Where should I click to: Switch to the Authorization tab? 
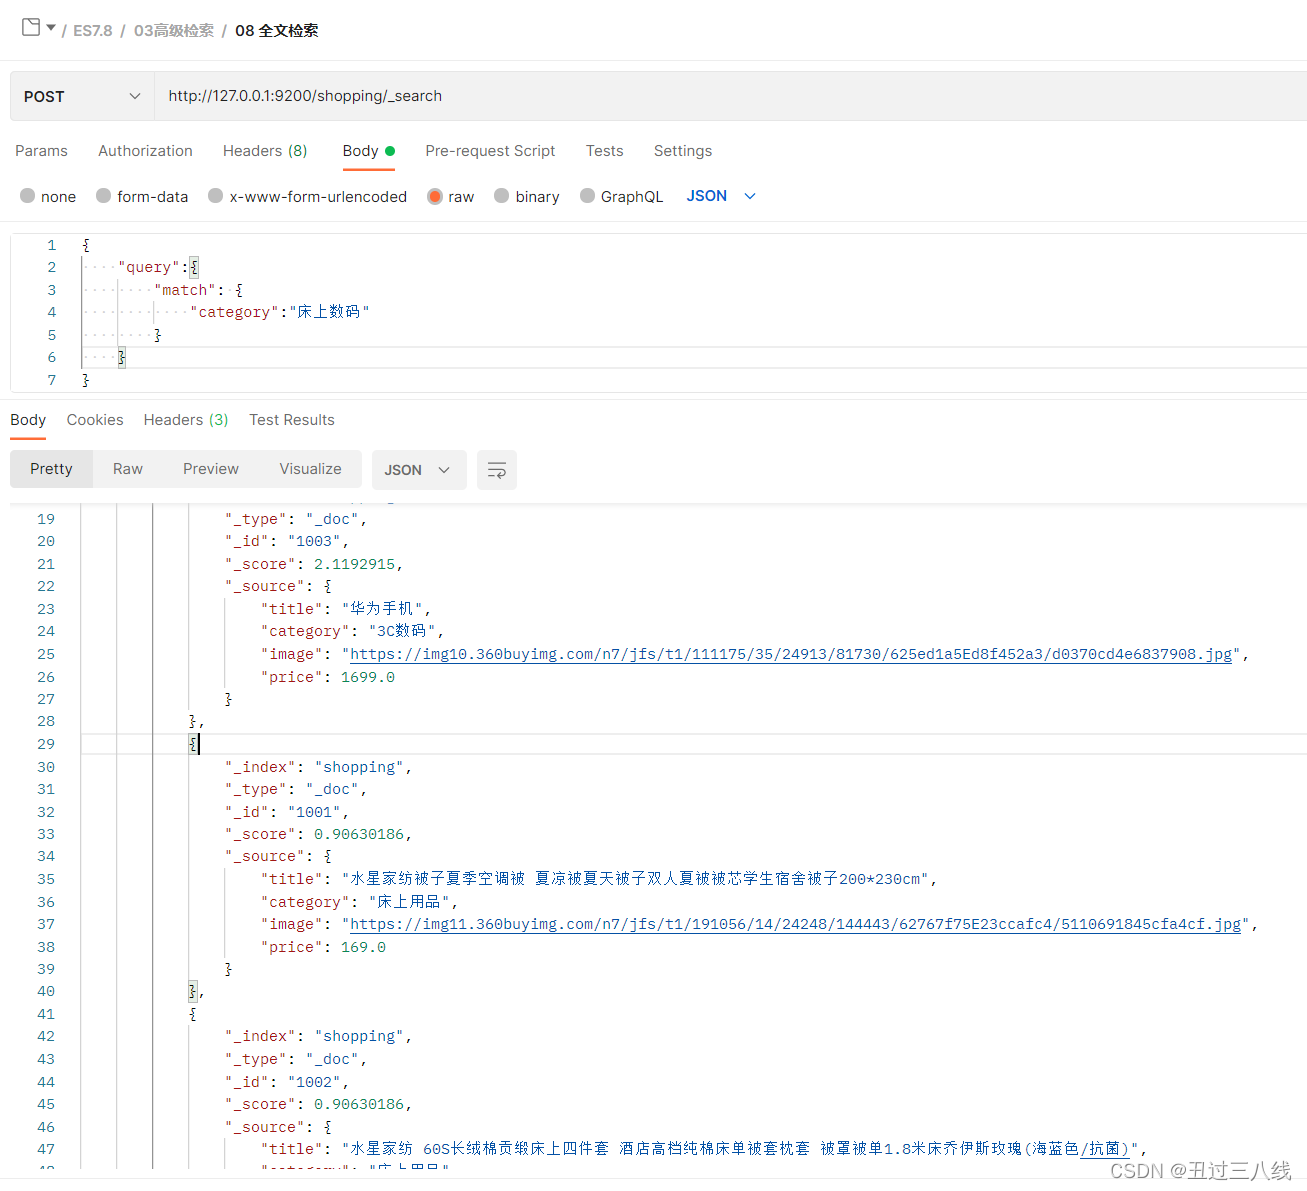tap(145, 151)
